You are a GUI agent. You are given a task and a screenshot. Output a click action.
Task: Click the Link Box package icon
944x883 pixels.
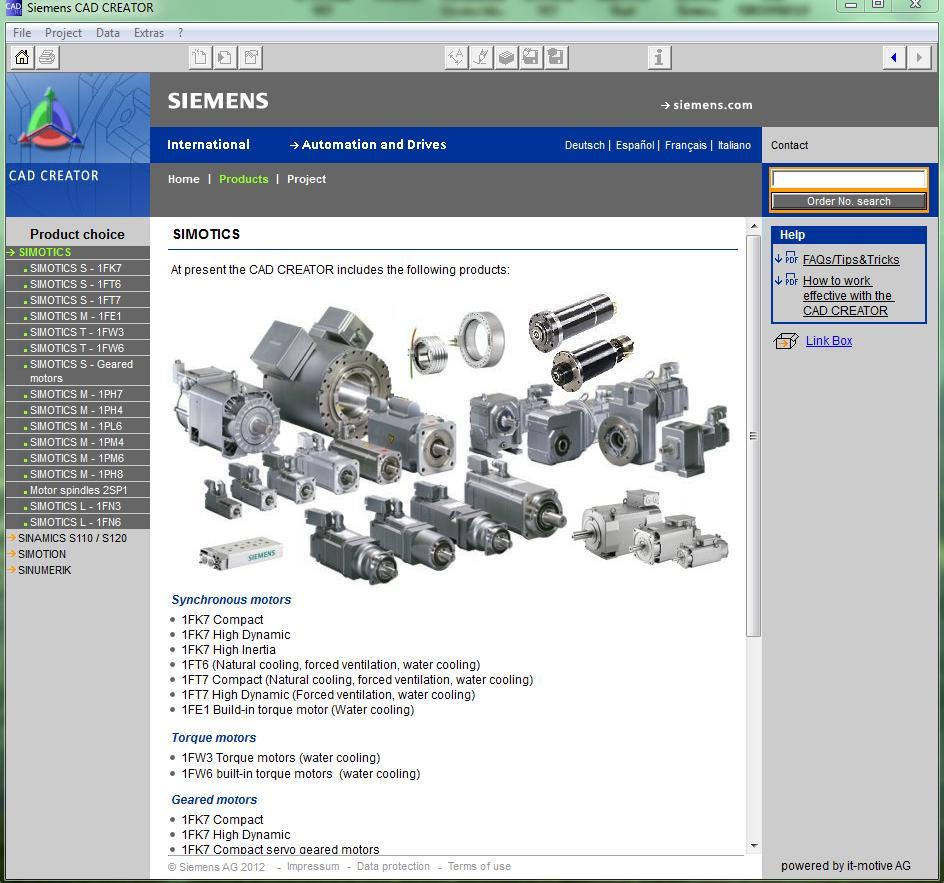[786, 341]
